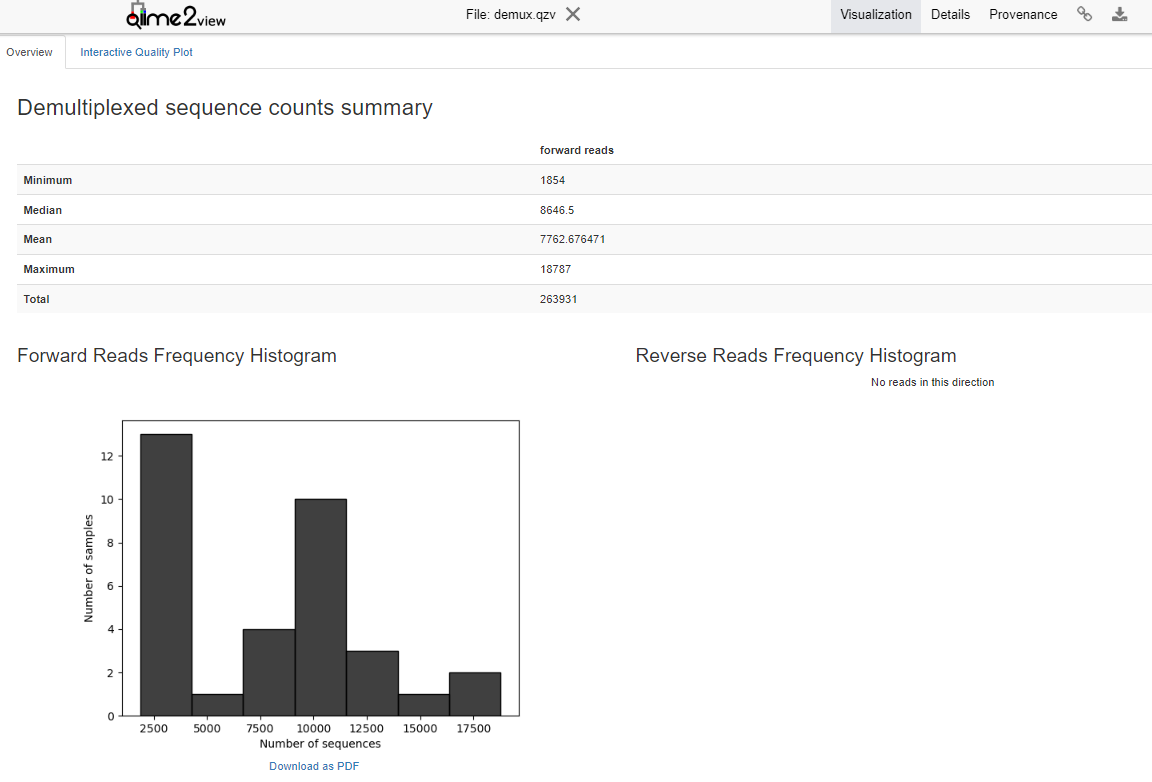Click the Mean value 7762.676471
This screenshot has width=1152, height=782.
pos(572,240)
